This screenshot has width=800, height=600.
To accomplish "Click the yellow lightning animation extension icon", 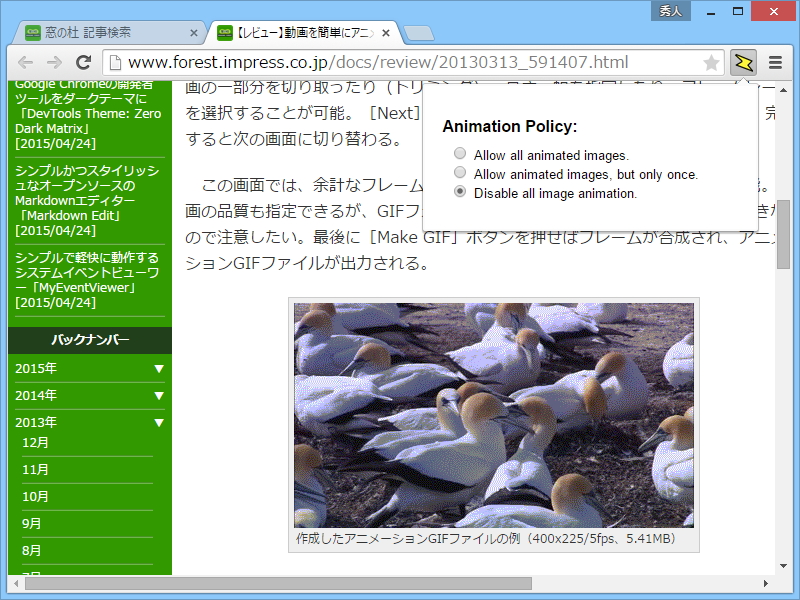I will [x=742, y=61].
